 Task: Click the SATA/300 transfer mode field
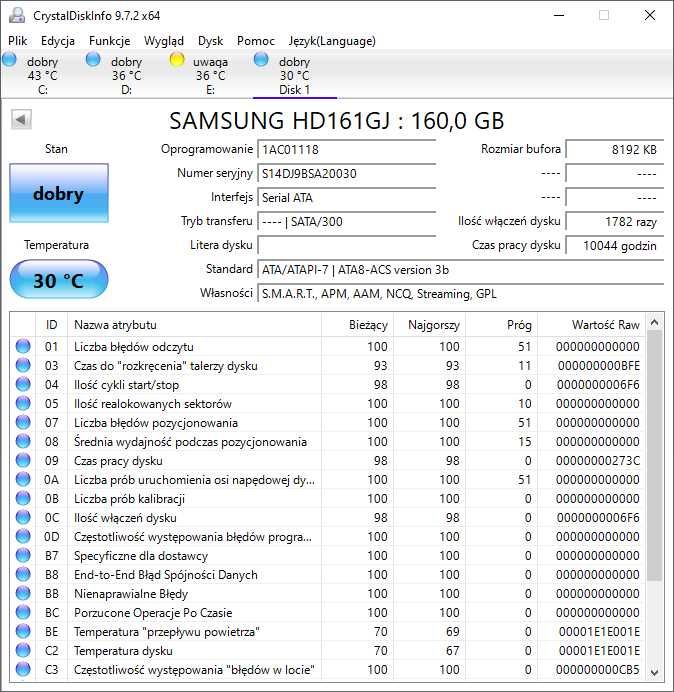tap(347, 222)
